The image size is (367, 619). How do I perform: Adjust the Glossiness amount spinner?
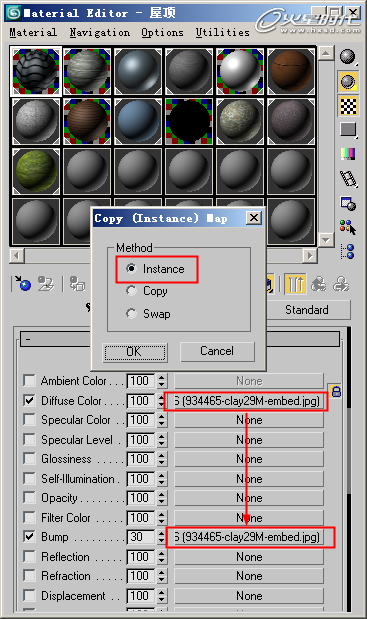(161, 459)
